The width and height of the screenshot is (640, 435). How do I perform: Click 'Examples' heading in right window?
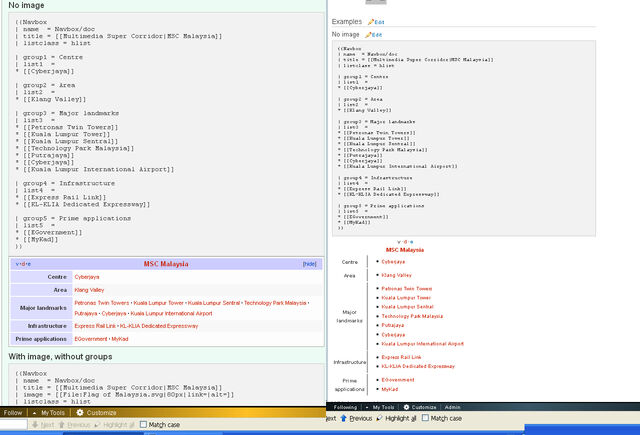click(x=347, y=22)
